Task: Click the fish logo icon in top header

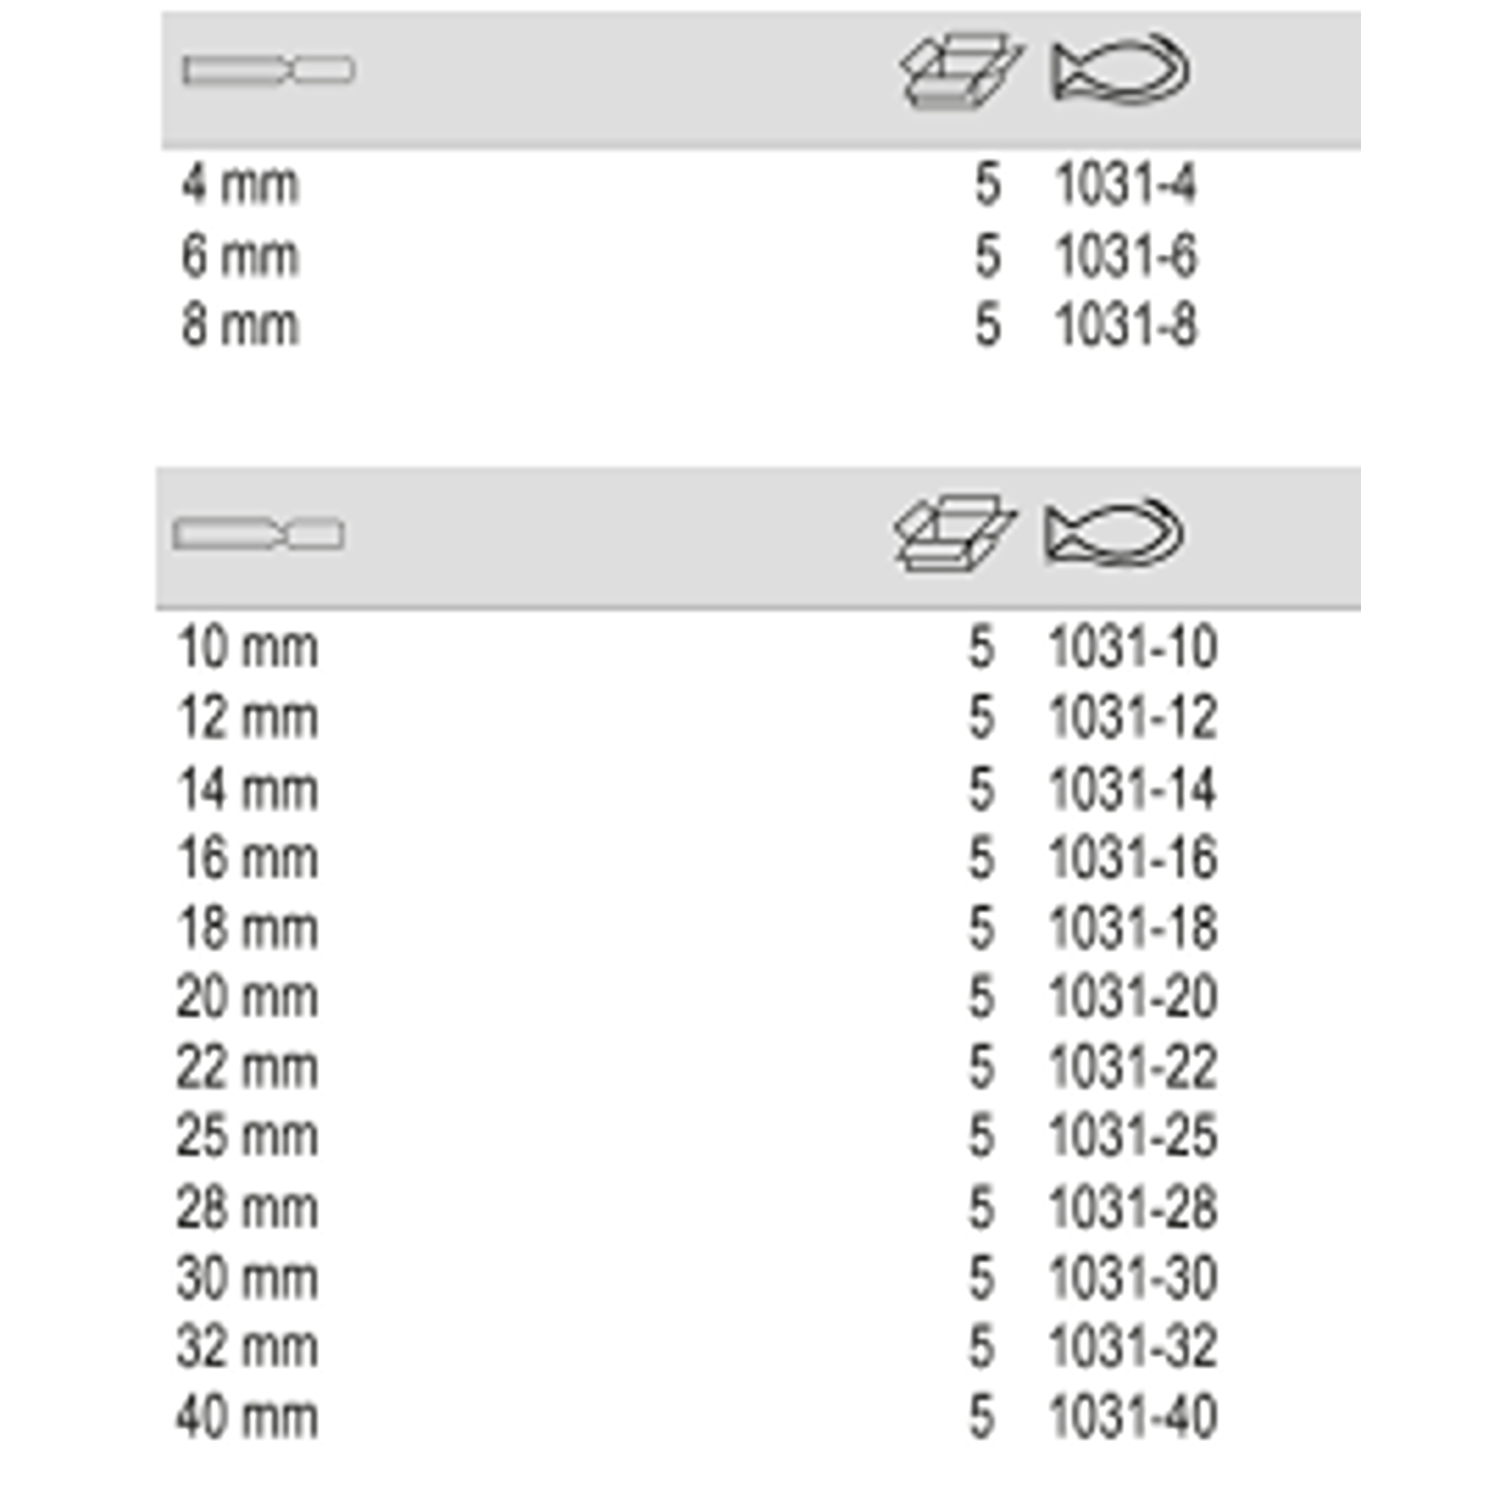Action: pos(1120,70)
